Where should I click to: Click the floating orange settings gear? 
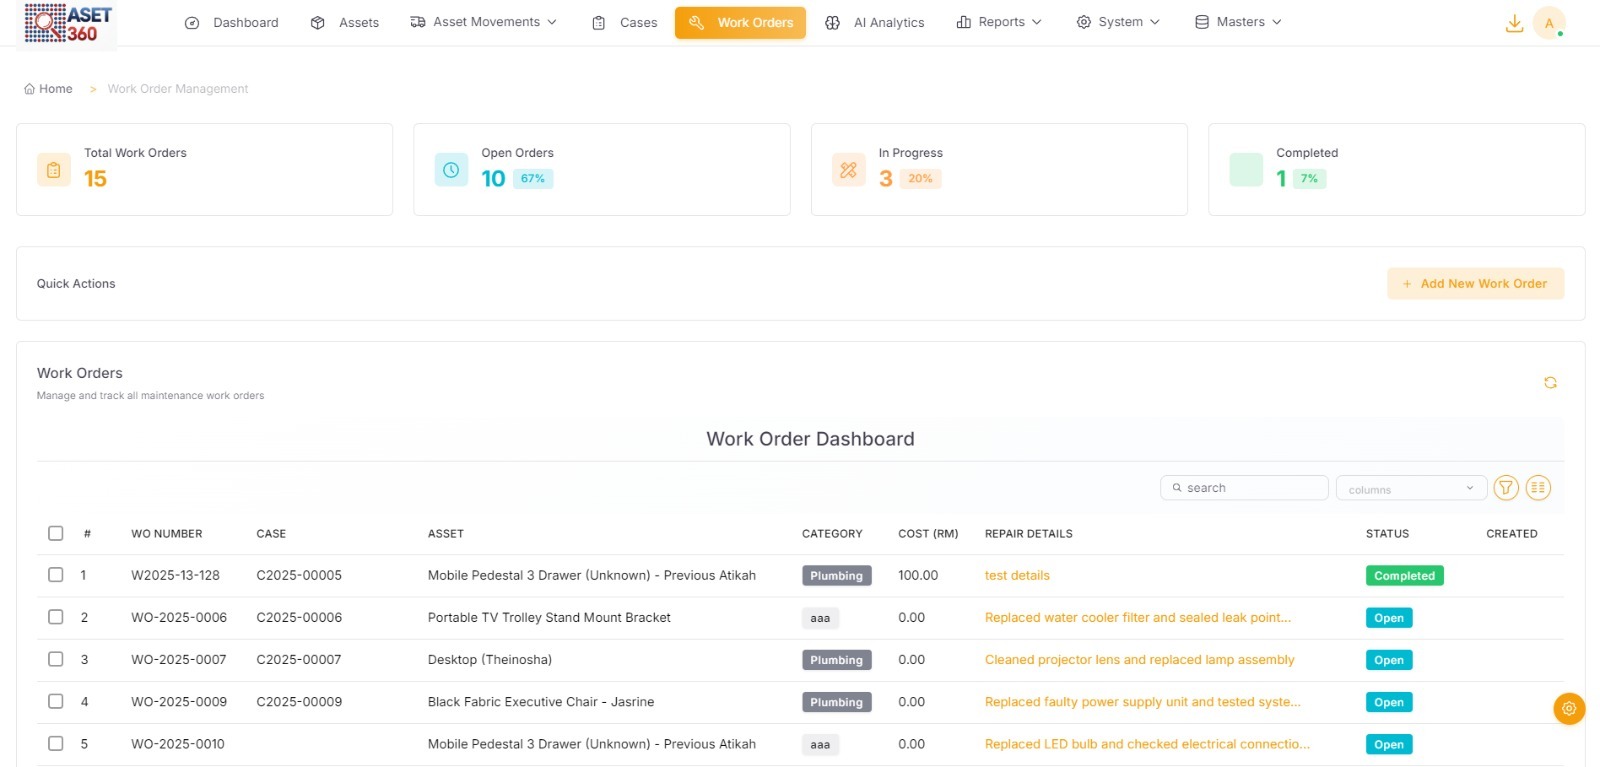tap(1569, 709)
